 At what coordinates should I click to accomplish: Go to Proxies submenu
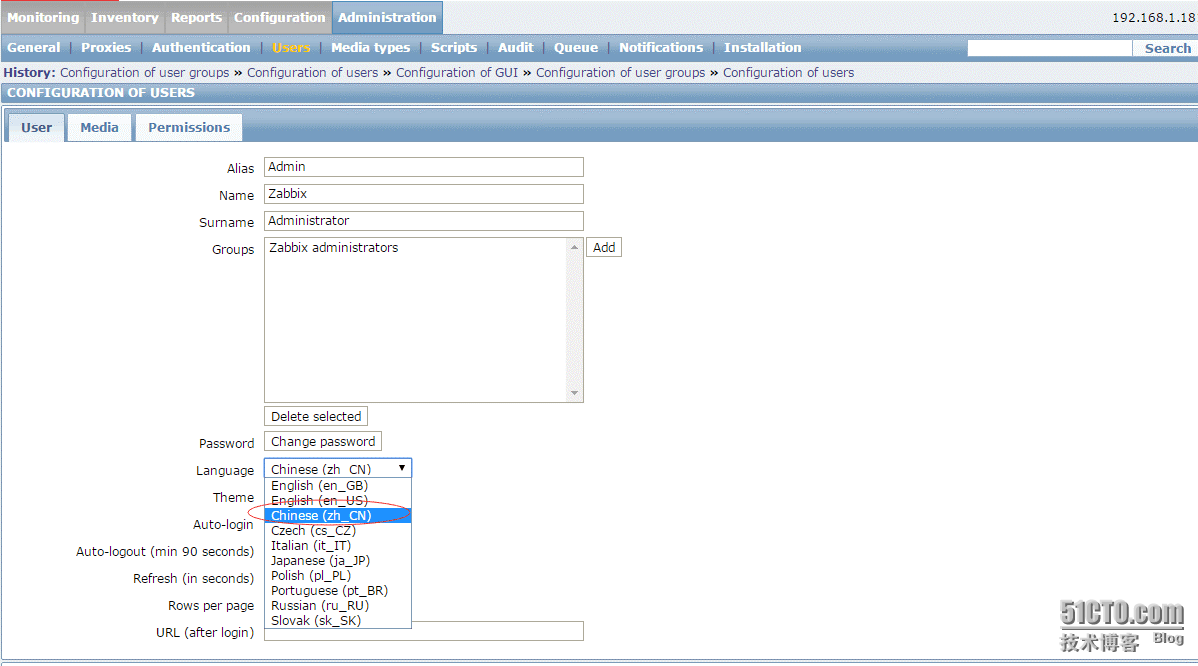coord(106,47)
